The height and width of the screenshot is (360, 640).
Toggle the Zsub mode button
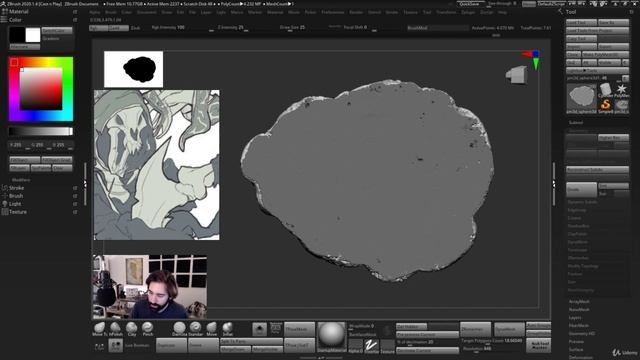click(136, 28)
